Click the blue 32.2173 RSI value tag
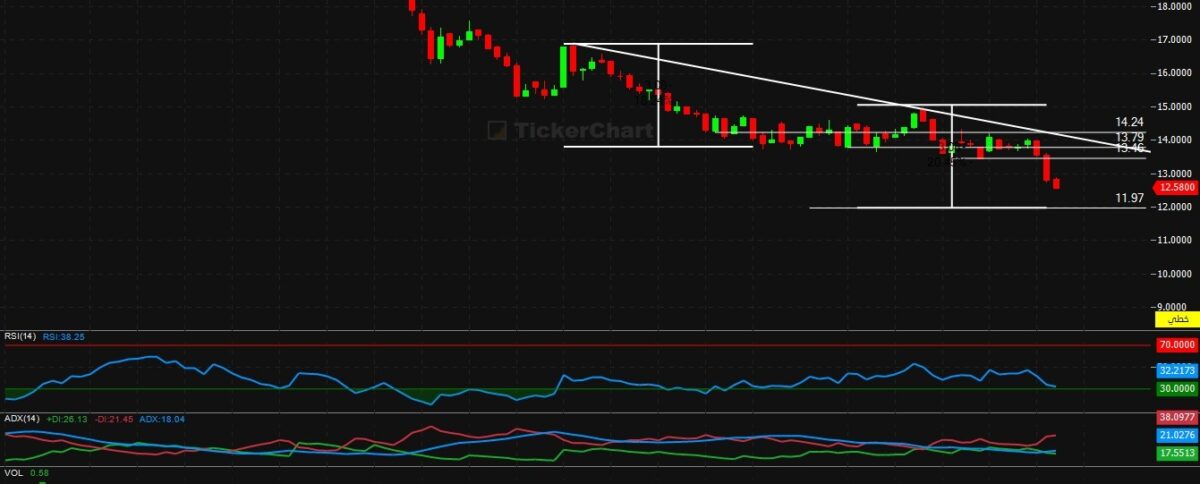Image resolution: width=1200 pixels, height=484 pixels. click(x=1176, y=370)
